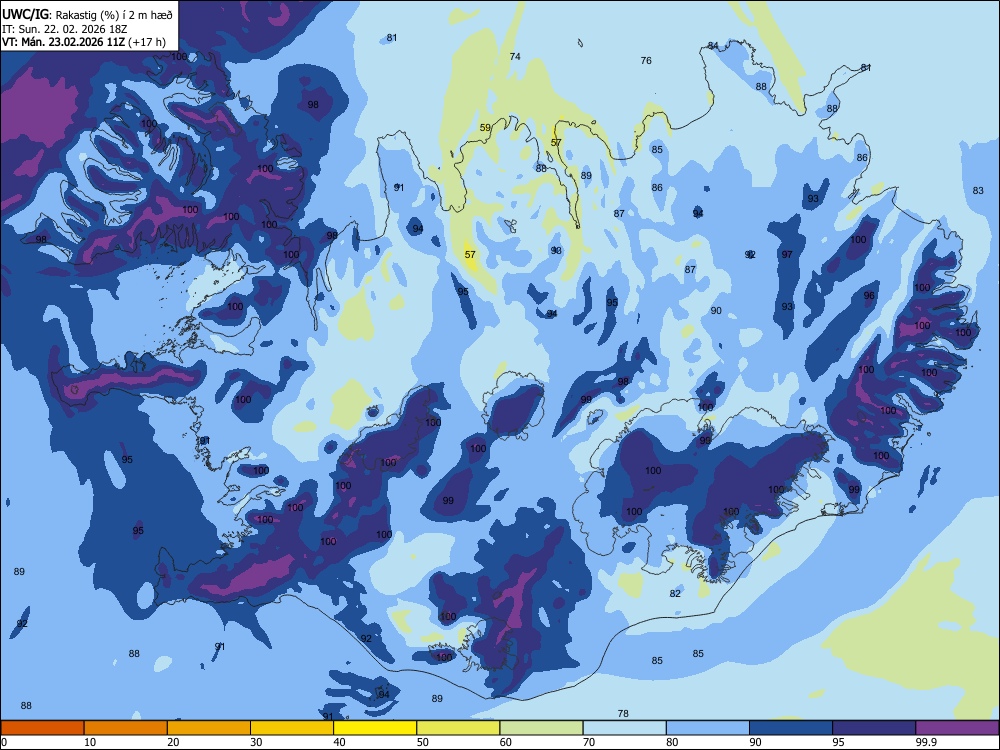Click the humidity value 74 on the map

coord(515,57)
